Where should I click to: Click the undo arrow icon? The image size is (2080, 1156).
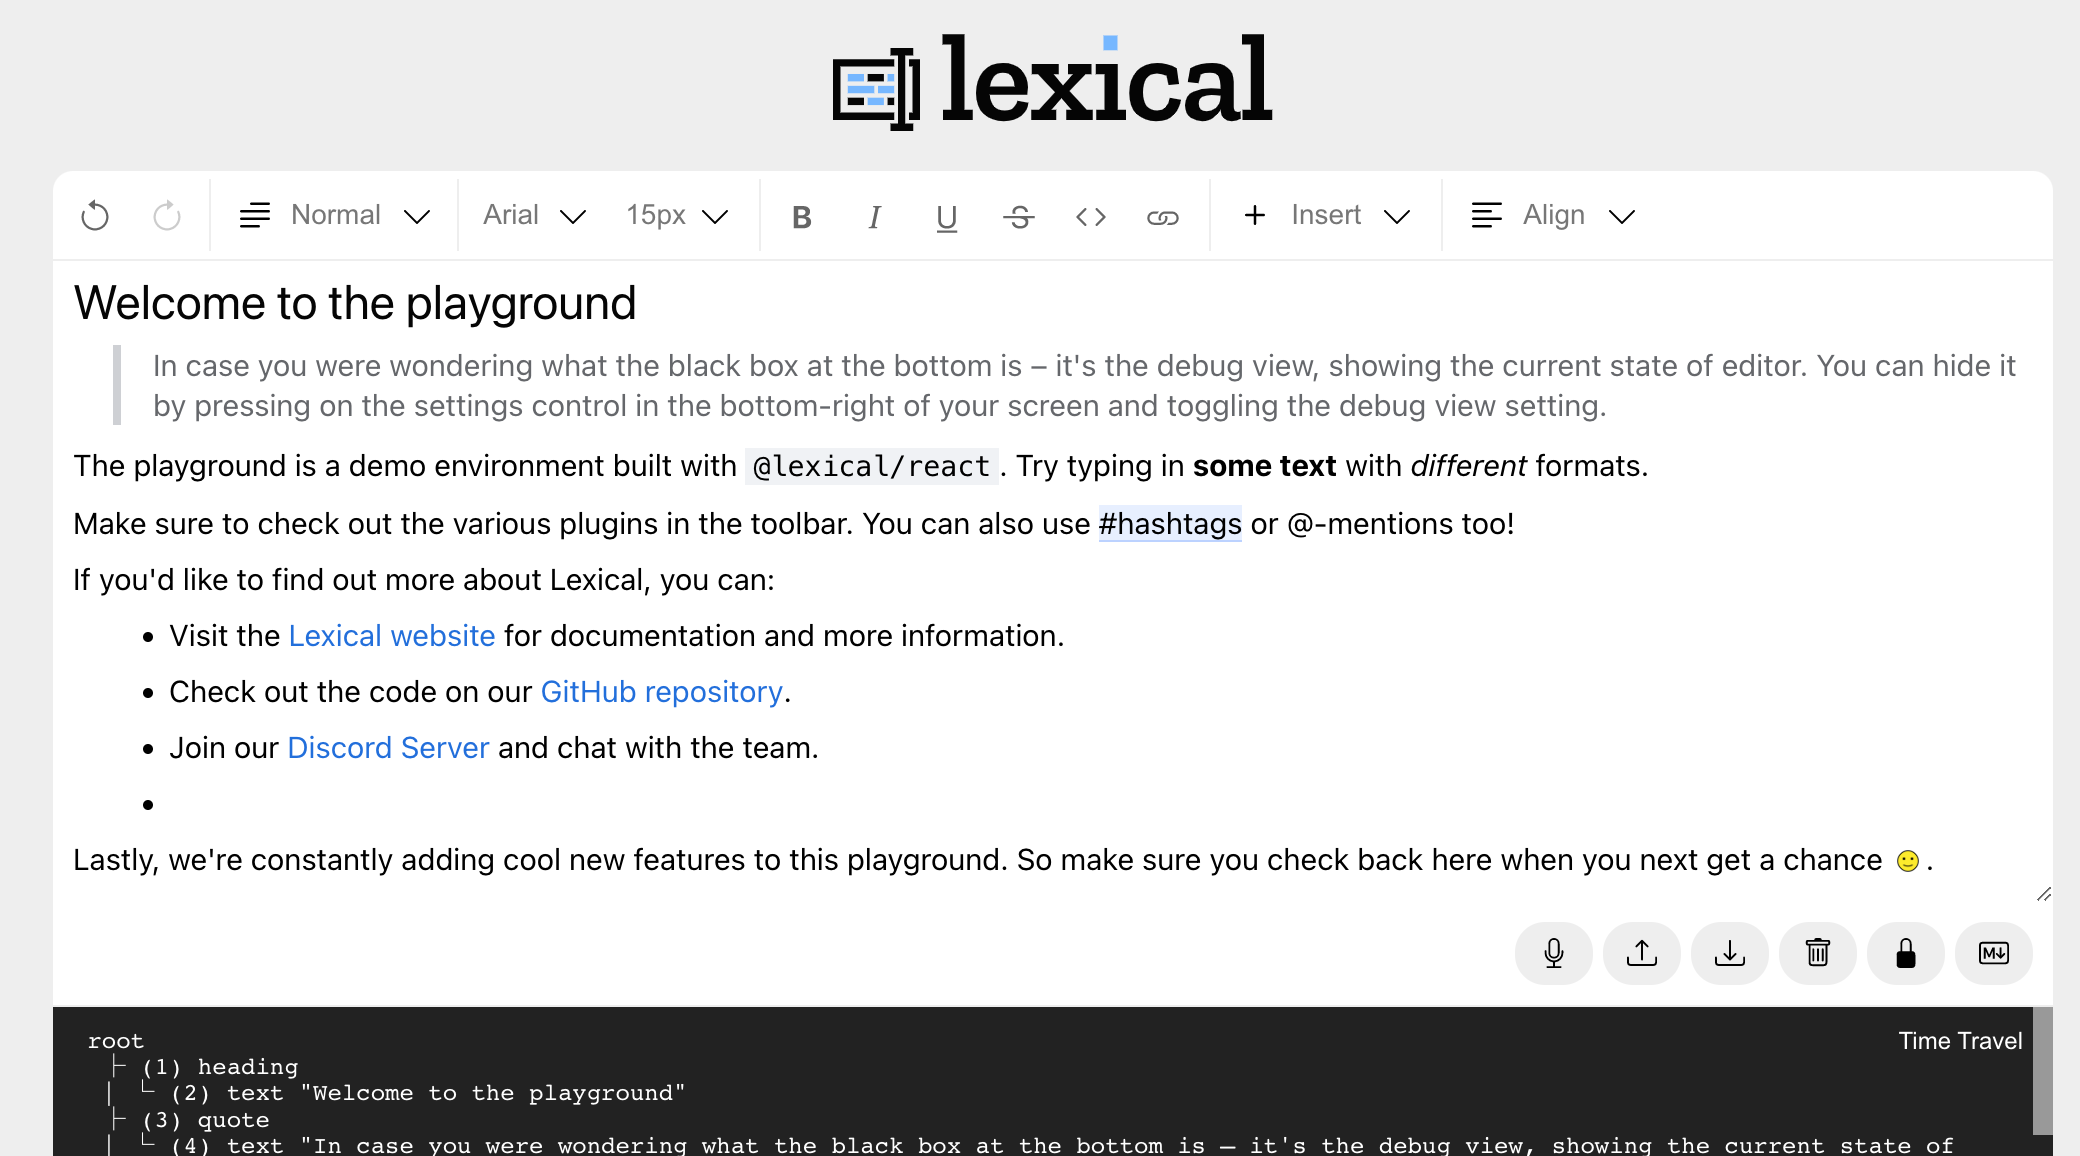click(x=95, y=216)
